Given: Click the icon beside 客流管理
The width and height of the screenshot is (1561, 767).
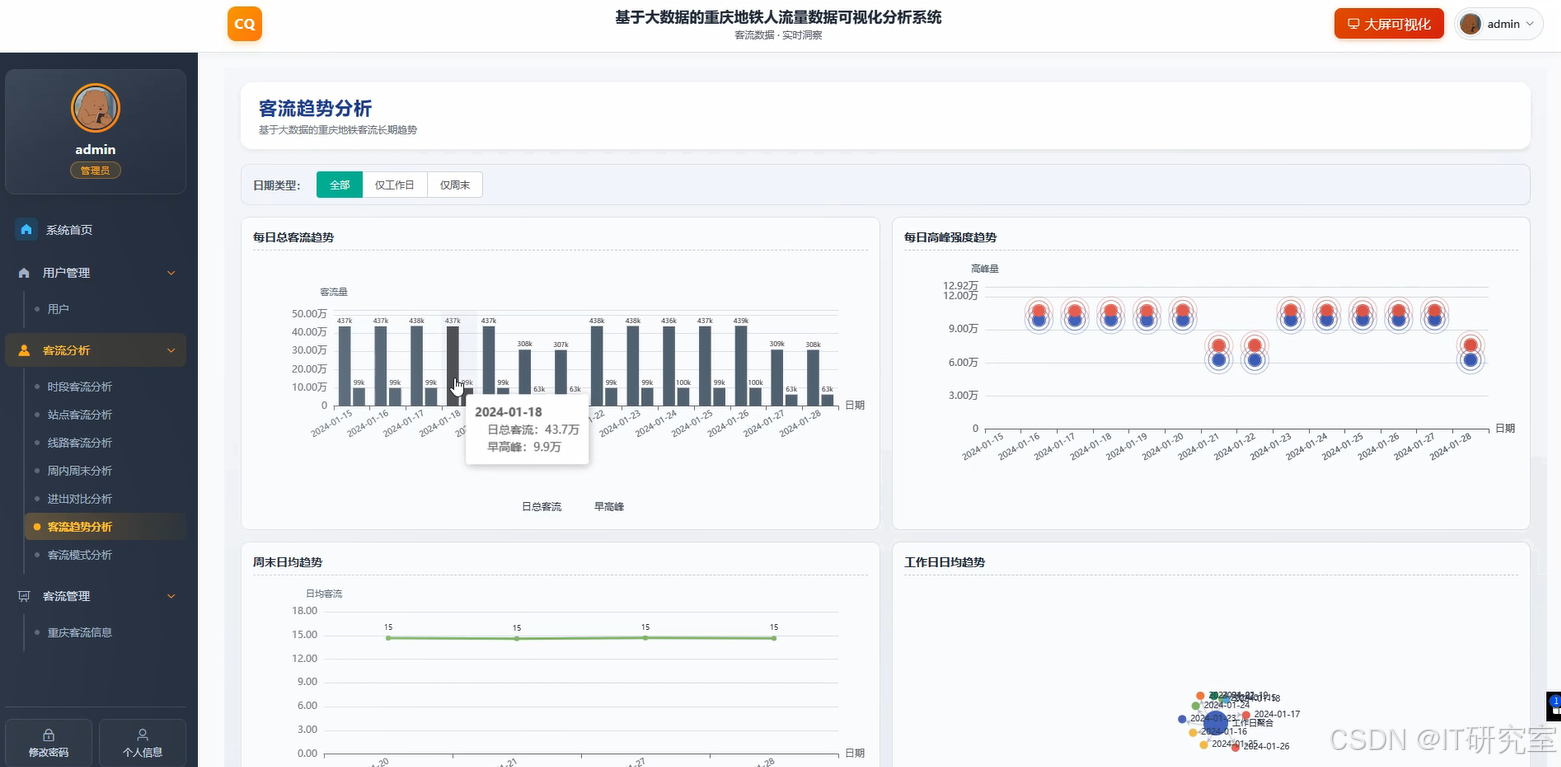Looking at the screenshot, I should click(24, 596).
